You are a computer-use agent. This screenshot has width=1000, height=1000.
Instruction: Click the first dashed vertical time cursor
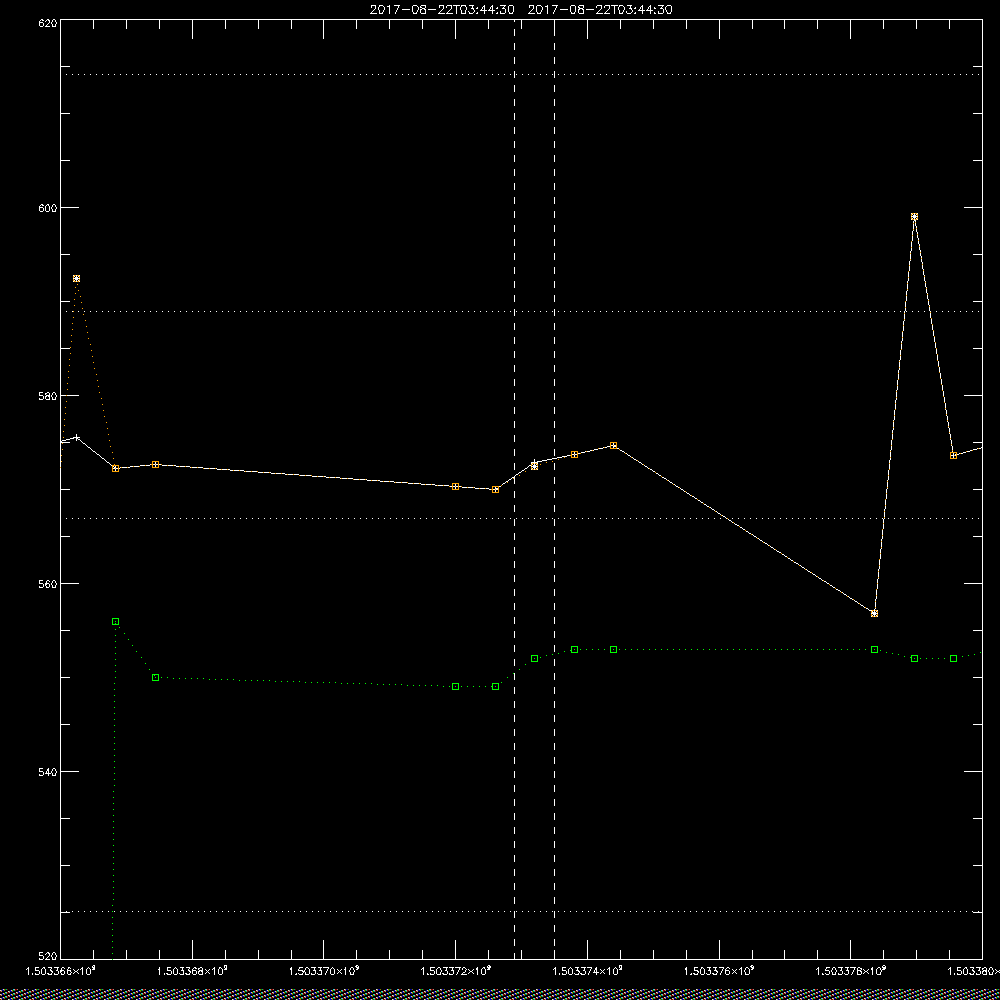coord(515,488)
